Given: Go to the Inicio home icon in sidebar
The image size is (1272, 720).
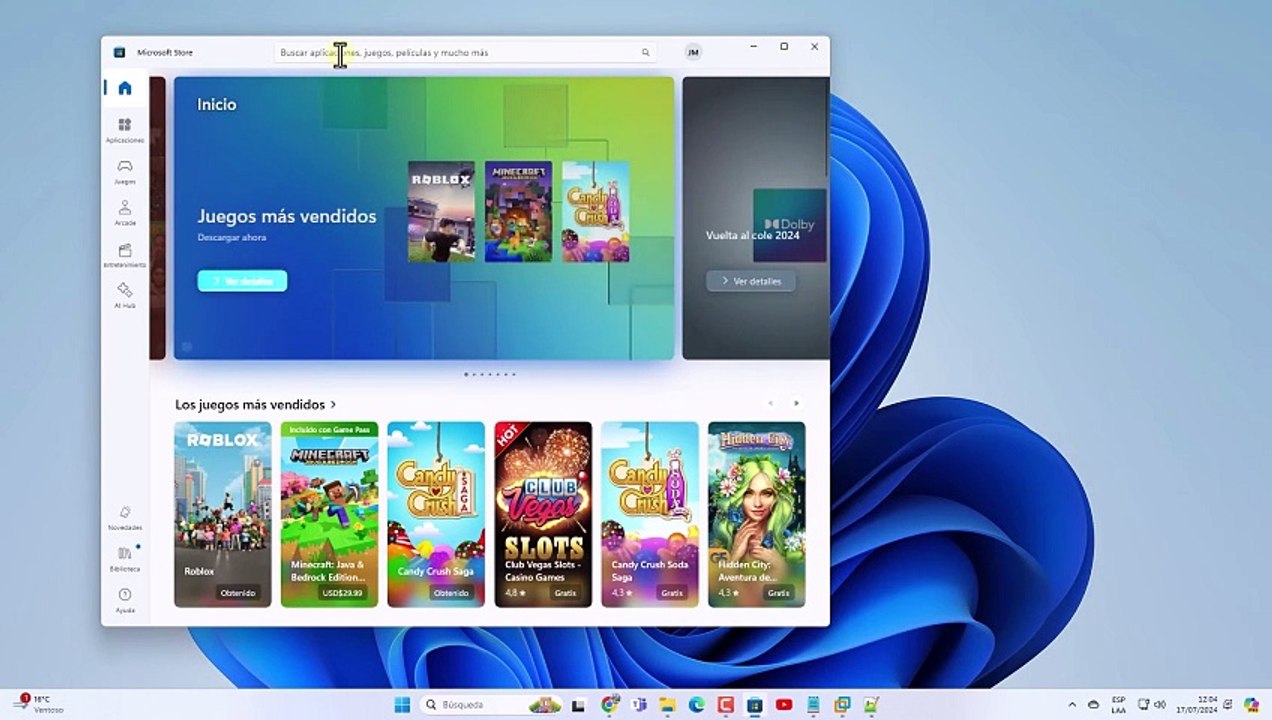Looking at the screenshot, I should point(124,88).
